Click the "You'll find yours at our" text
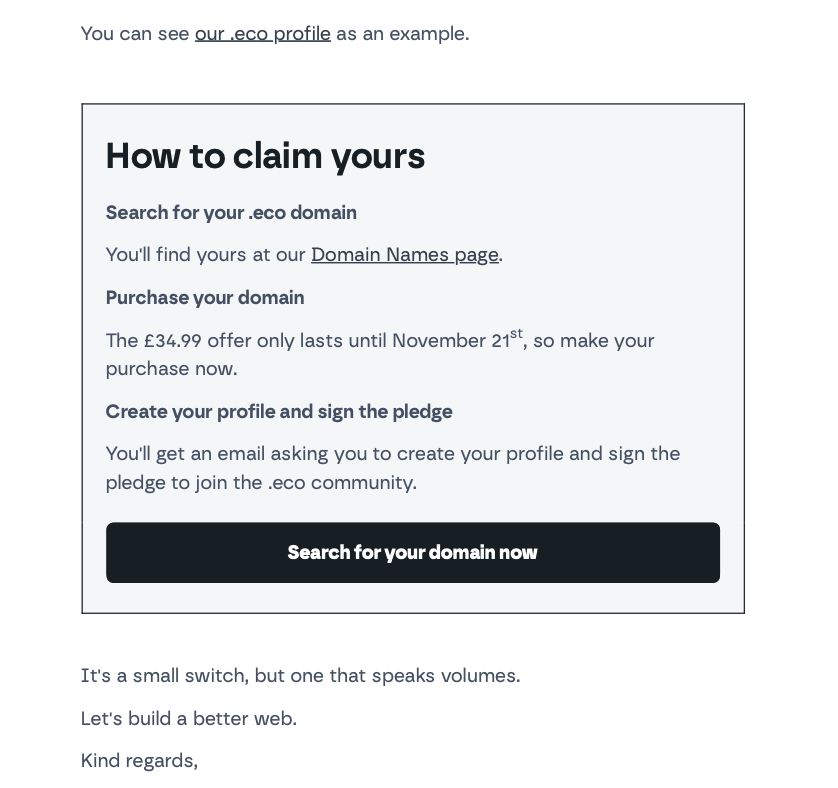 click(x=205, y=255)
